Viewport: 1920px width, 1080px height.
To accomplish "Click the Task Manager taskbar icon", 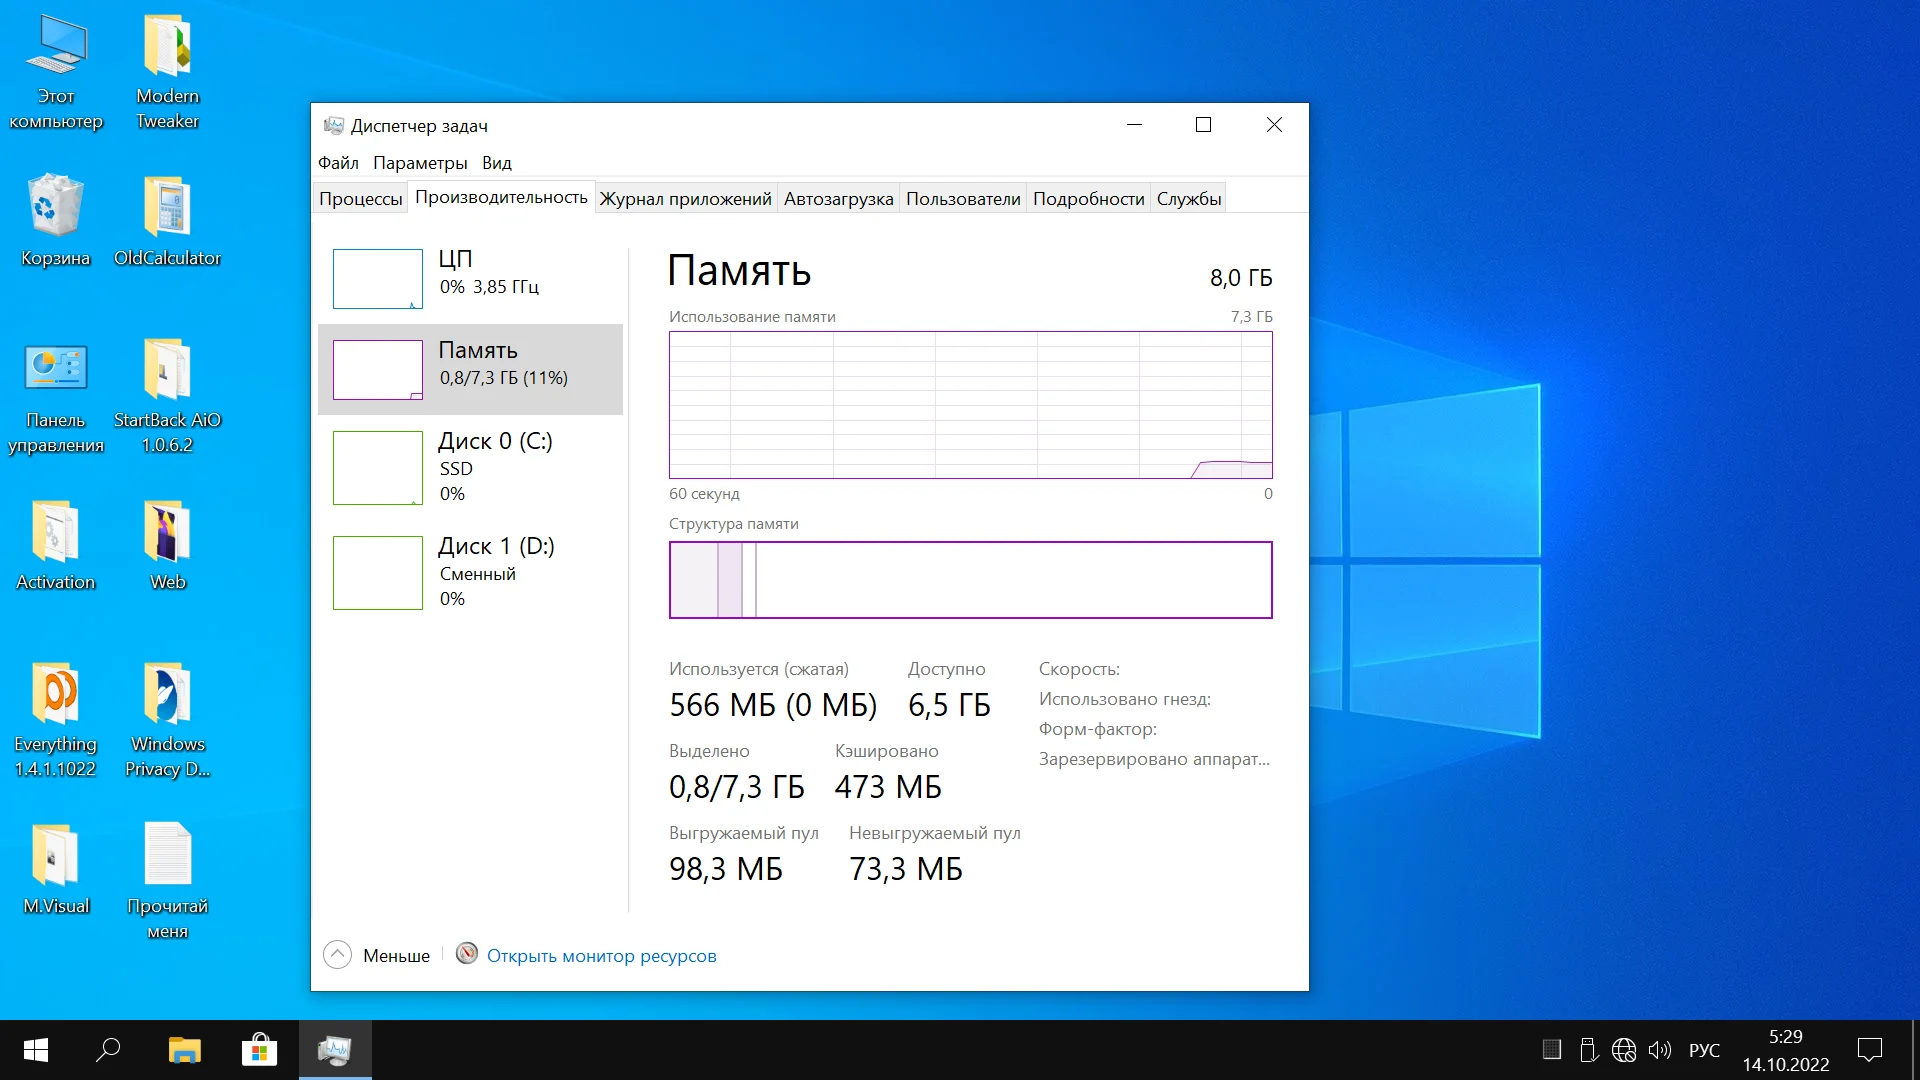I will (x=334, y=1050).
